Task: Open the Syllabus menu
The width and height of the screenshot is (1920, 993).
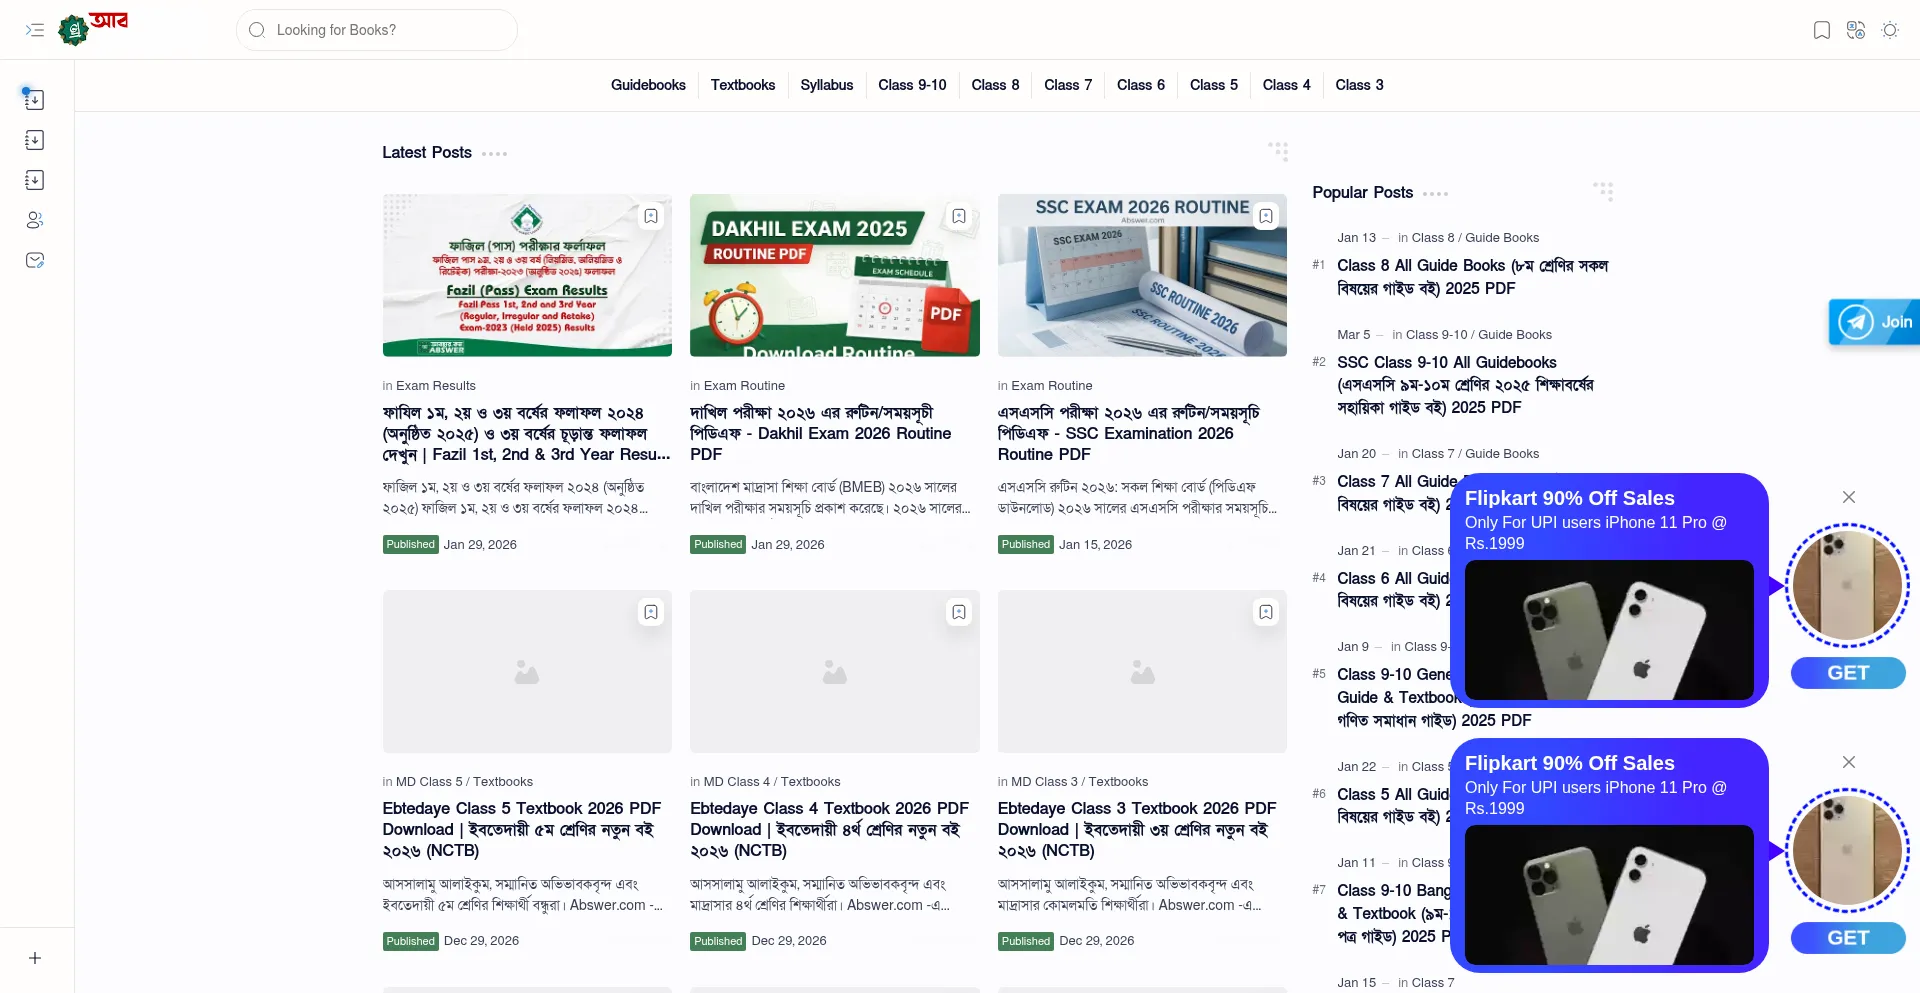Action: point(827,85)
